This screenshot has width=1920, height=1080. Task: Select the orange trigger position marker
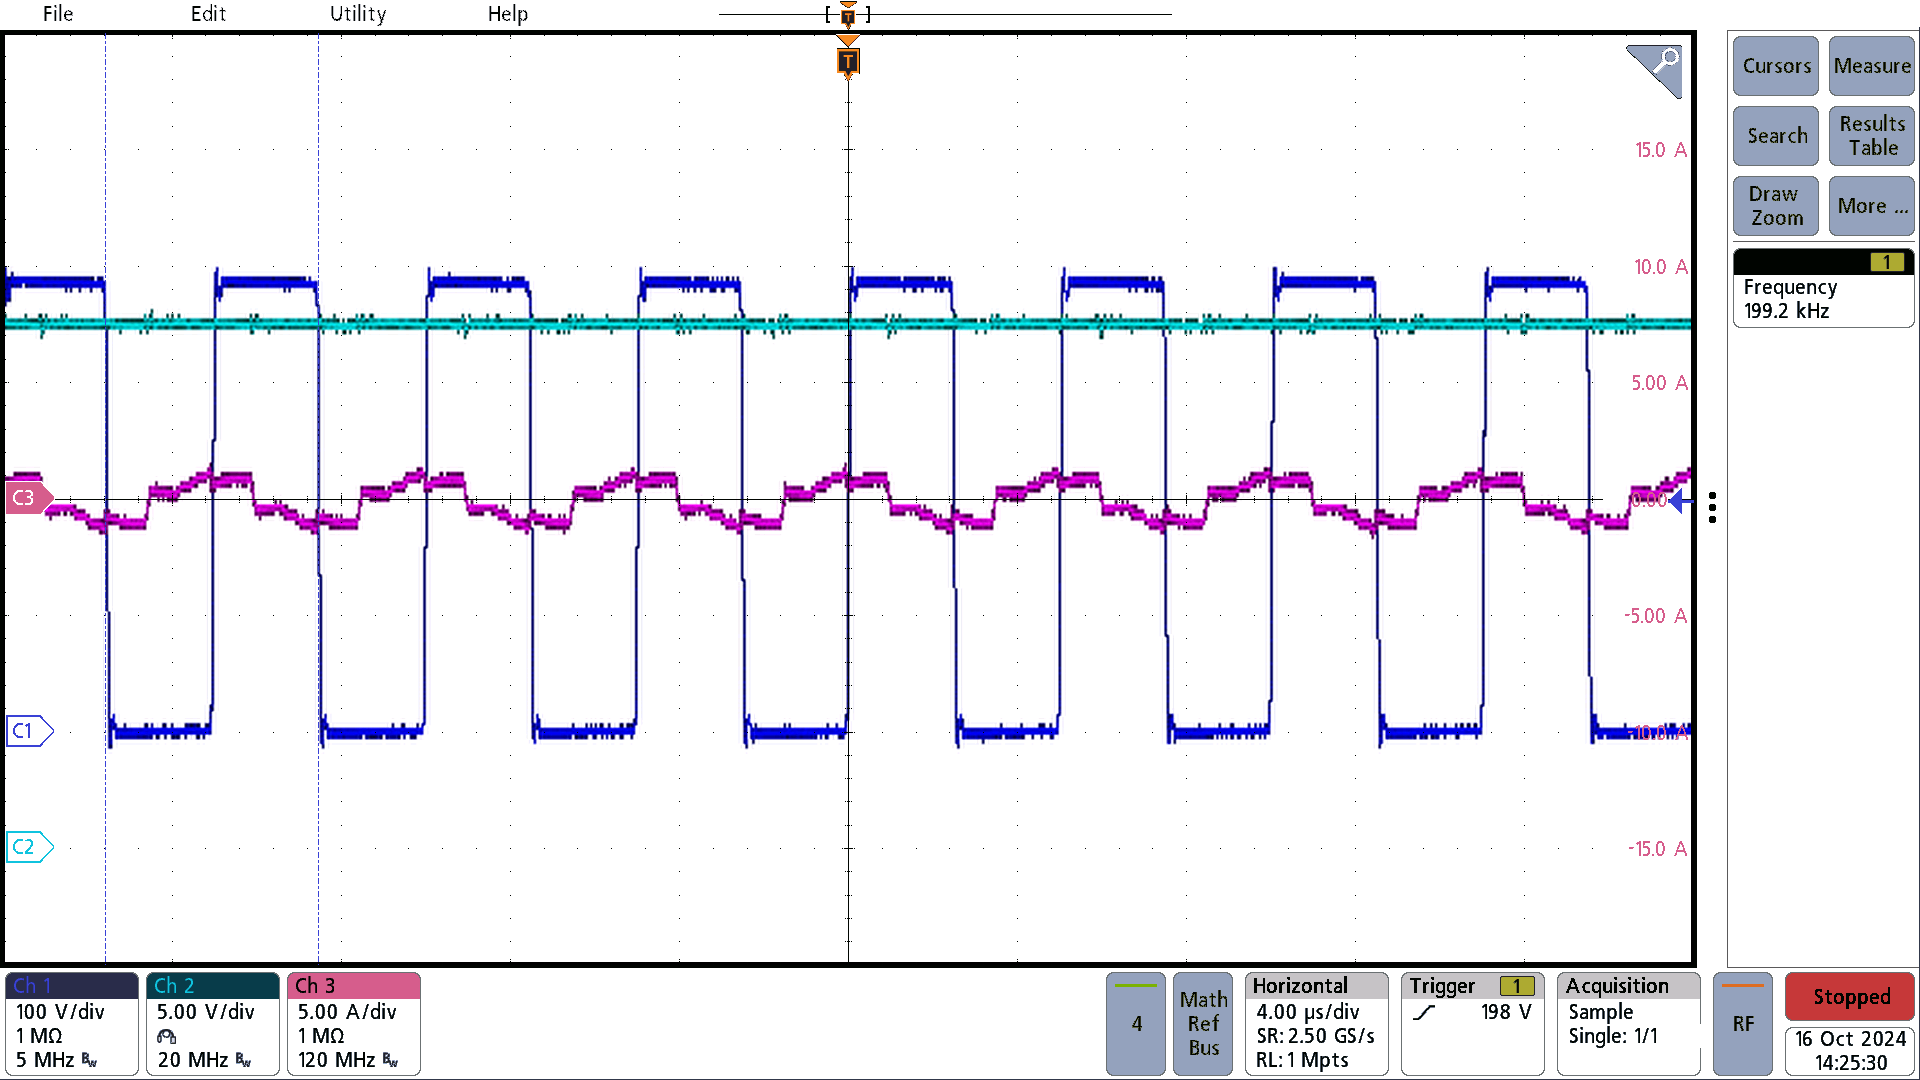tap(848, 62)
